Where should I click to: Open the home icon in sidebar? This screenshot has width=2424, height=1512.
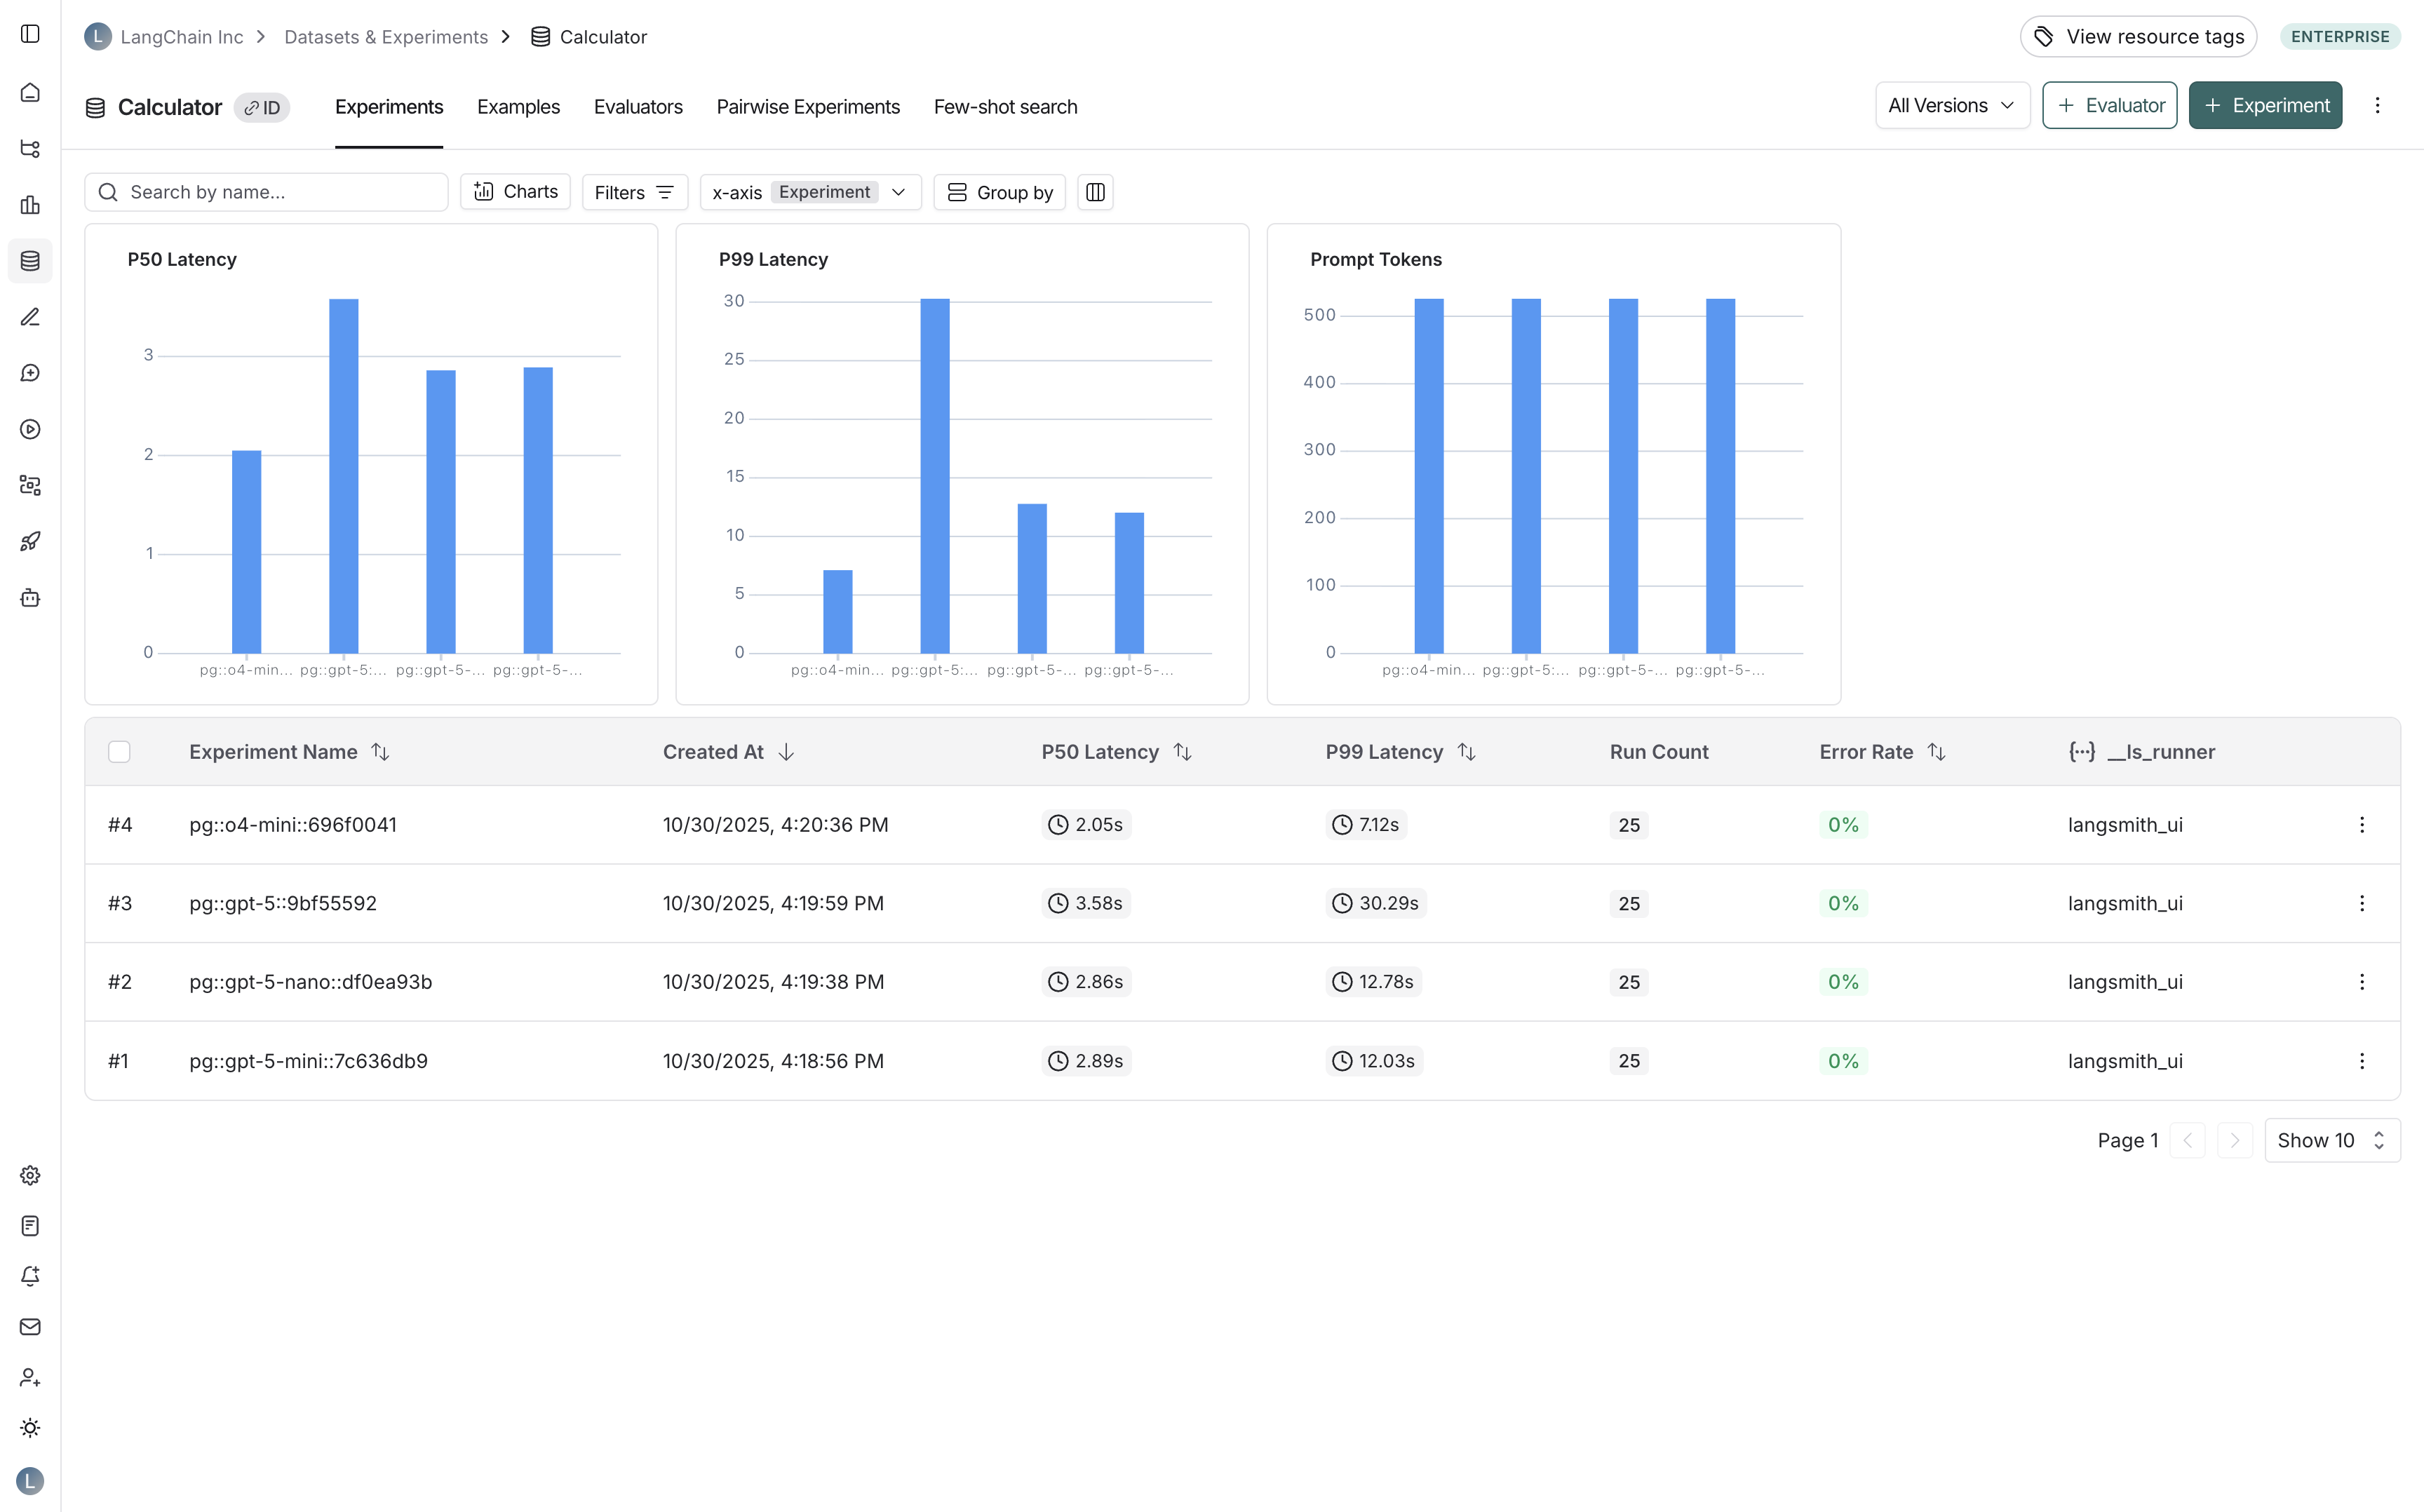point(30,93)
